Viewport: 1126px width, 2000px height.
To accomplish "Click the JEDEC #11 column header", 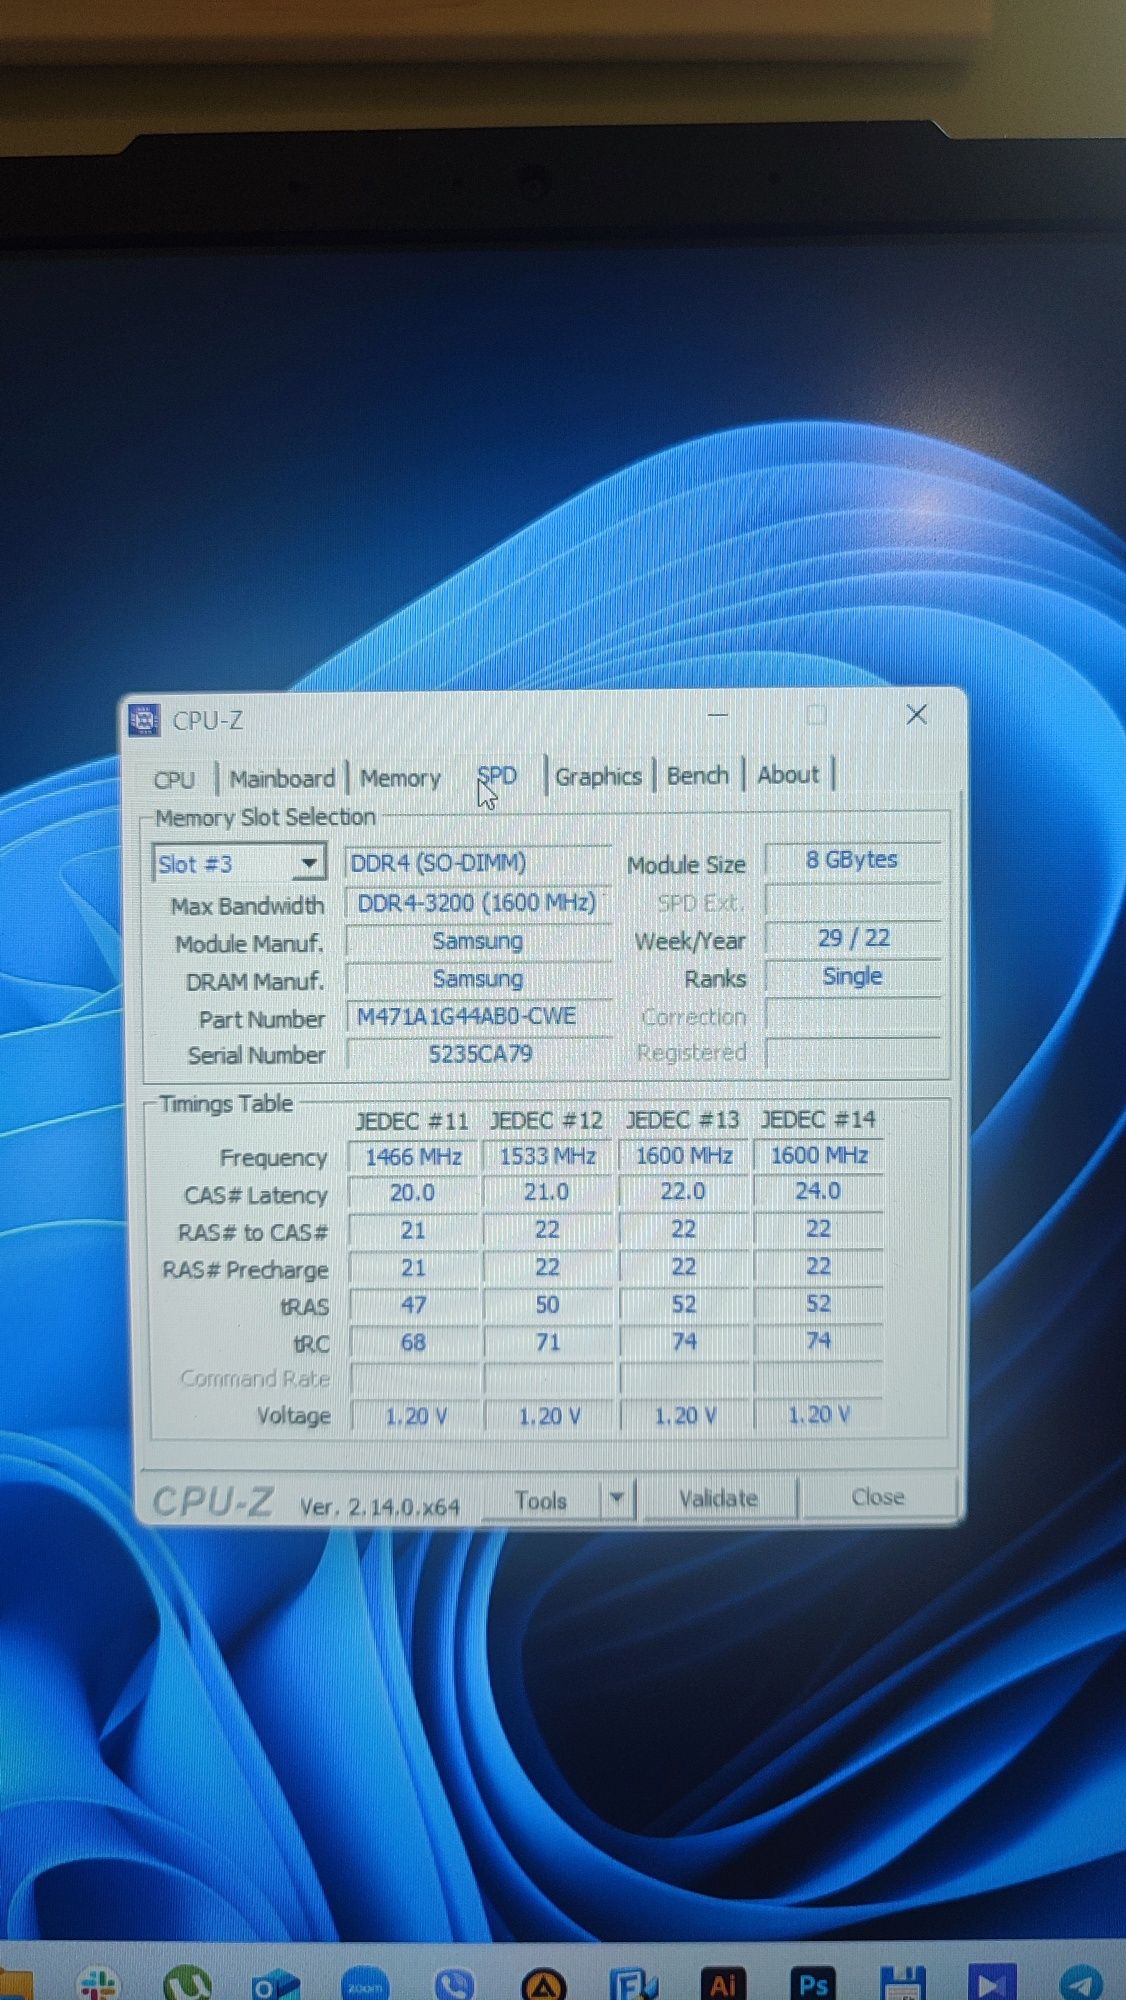I will tap(412, 1120).
